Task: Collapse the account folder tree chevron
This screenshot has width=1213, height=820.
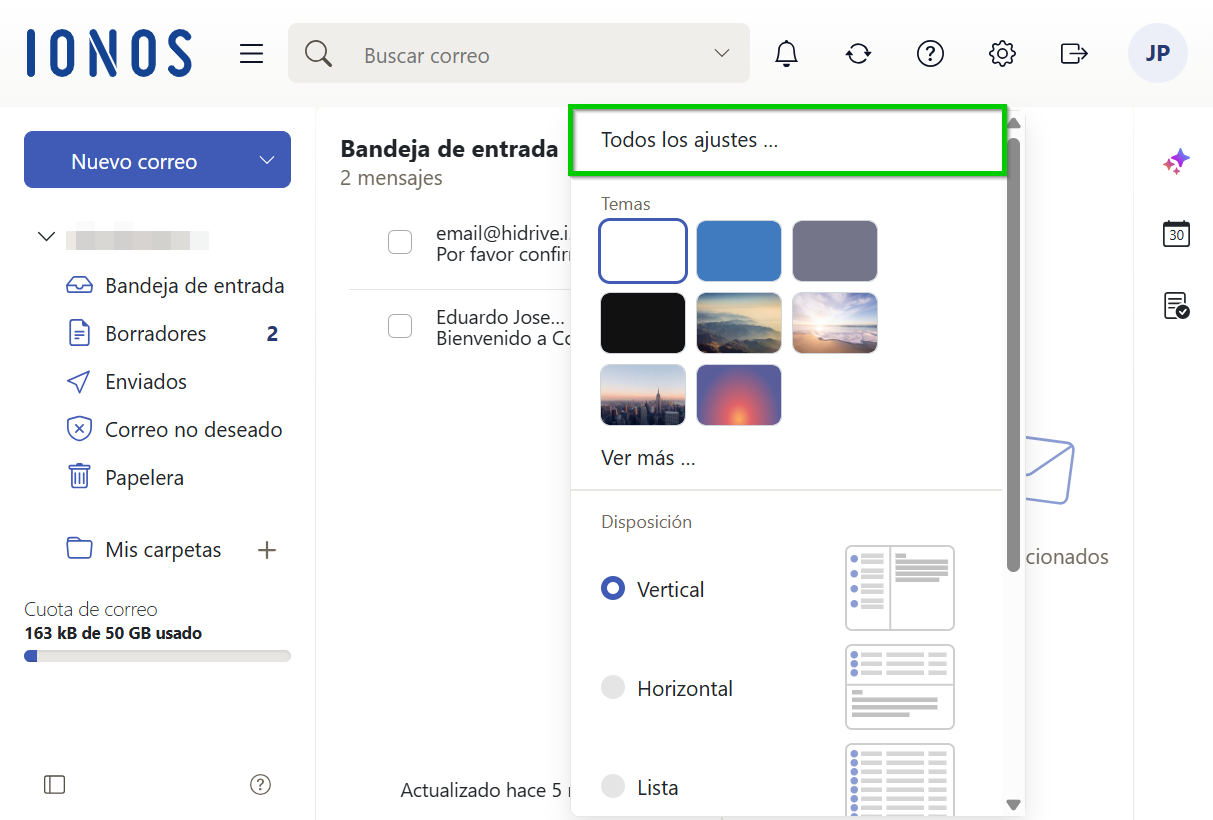Action: [46, 237]
